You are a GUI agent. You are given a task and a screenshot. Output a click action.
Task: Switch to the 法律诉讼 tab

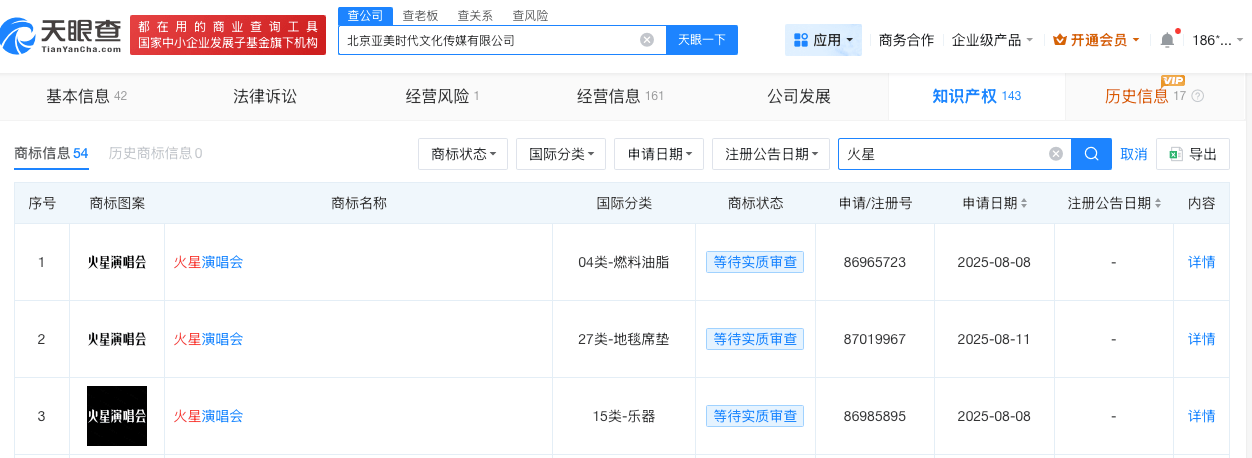pyautogui.click(x=265, y=97)
